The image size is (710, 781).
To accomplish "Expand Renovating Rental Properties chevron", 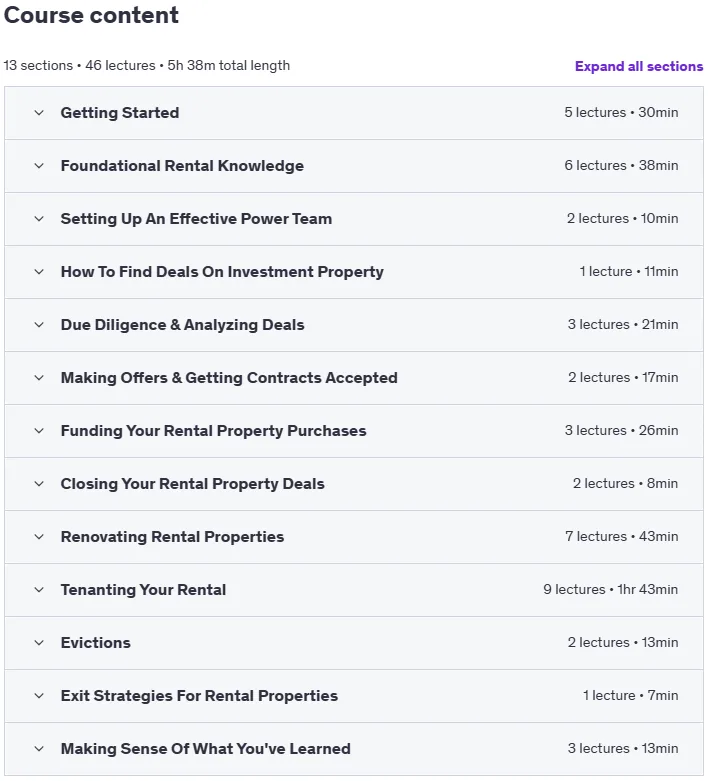I will point(39,537).
